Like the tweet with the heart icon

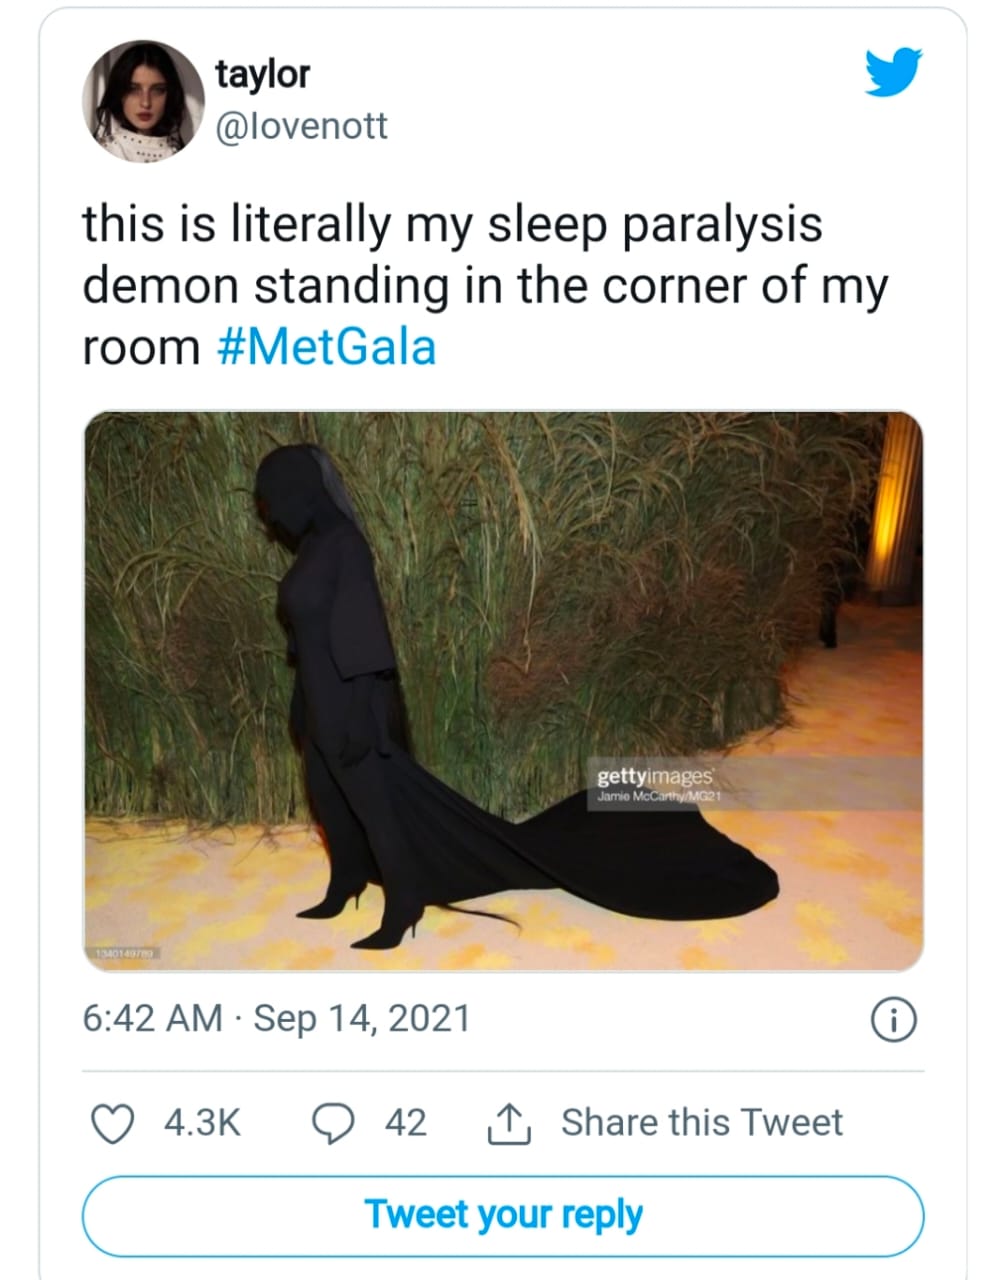pos(112,1123)
